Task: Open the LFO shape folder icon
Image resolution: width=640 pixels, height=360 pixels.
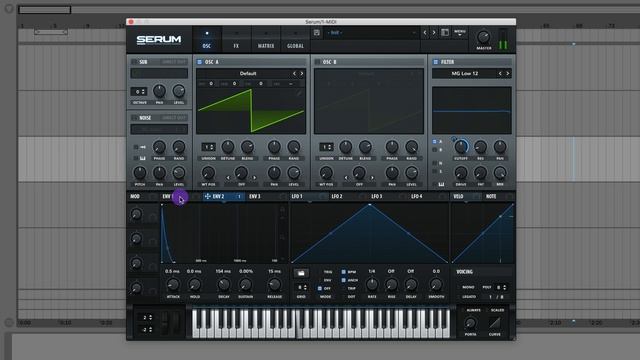Action: tap(301, 273)
